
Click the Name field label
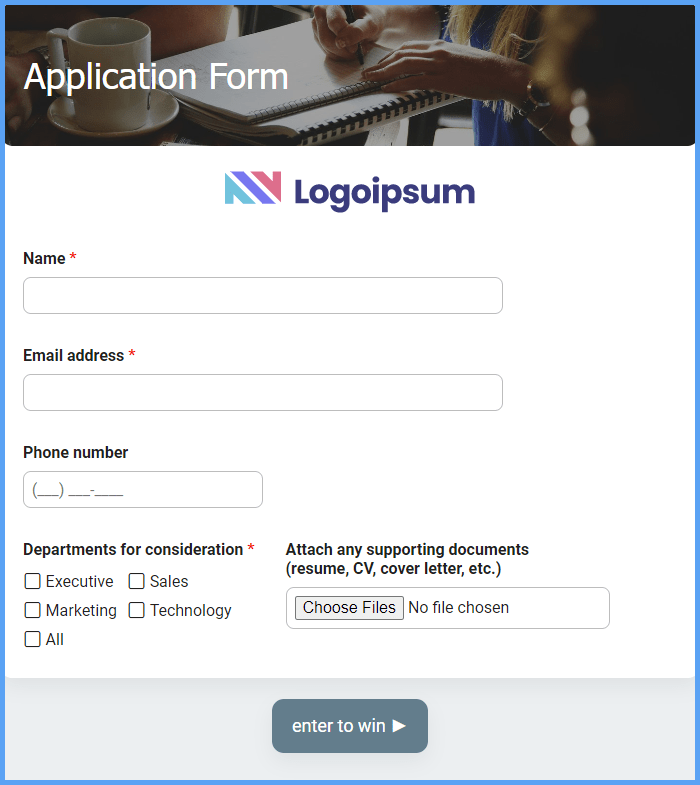[44, 258]
